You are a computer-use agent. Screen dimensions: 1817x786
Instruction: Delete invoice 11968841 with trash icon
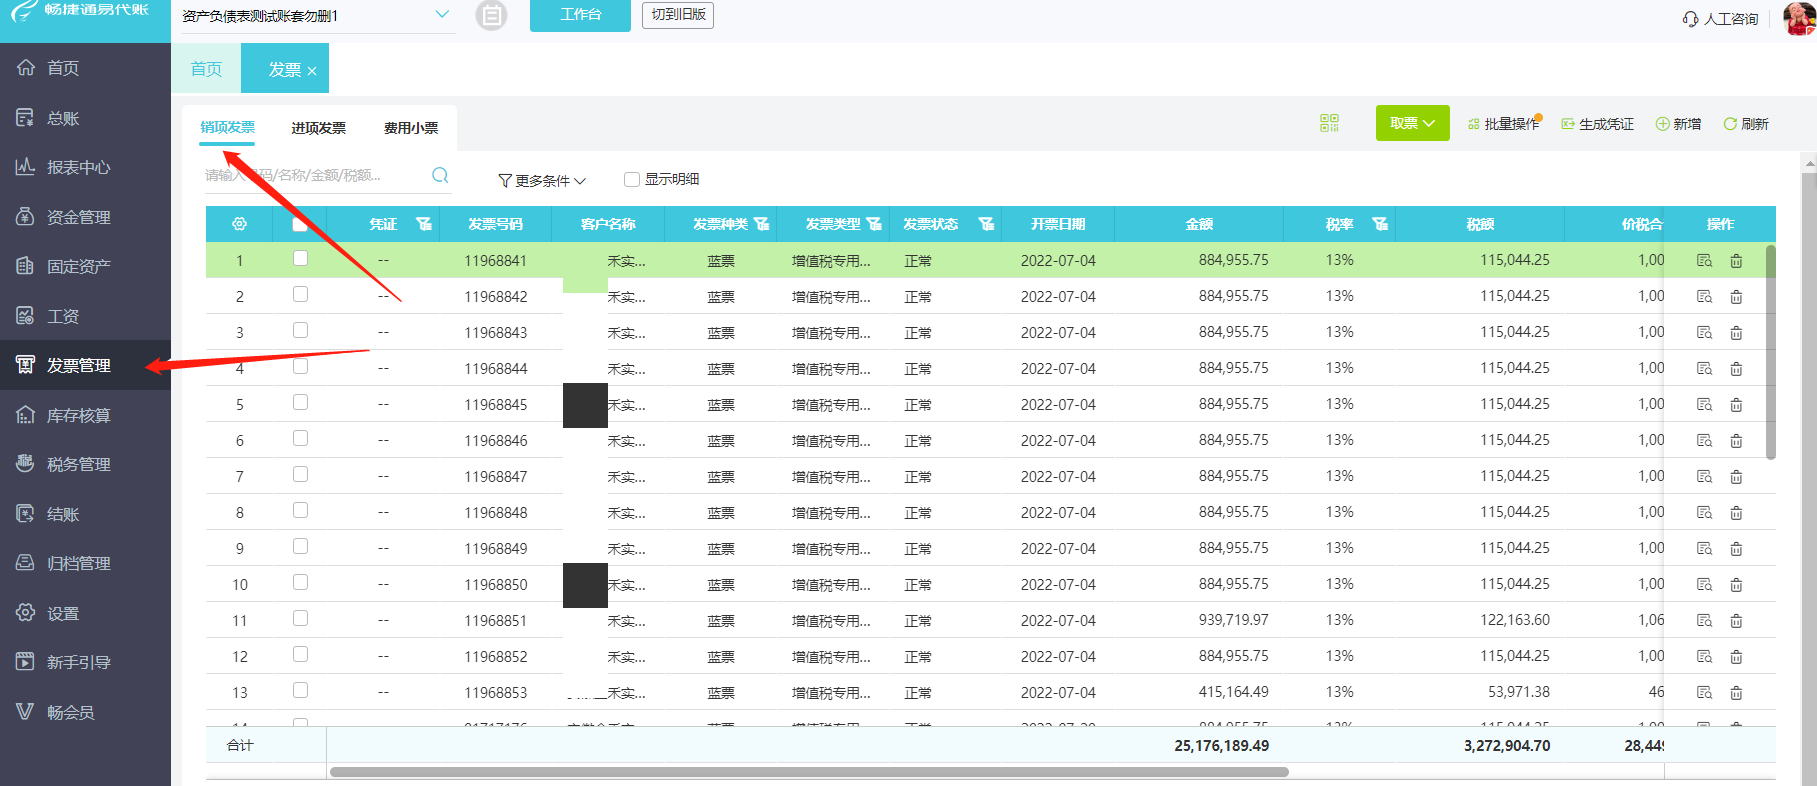click(1736, 261)
